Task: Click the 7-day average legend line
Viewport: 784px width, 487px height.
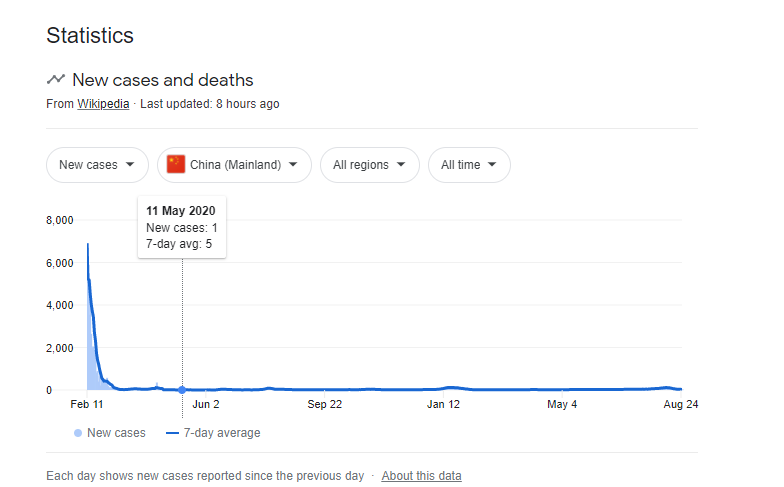Action: click(x=172, y=433)
